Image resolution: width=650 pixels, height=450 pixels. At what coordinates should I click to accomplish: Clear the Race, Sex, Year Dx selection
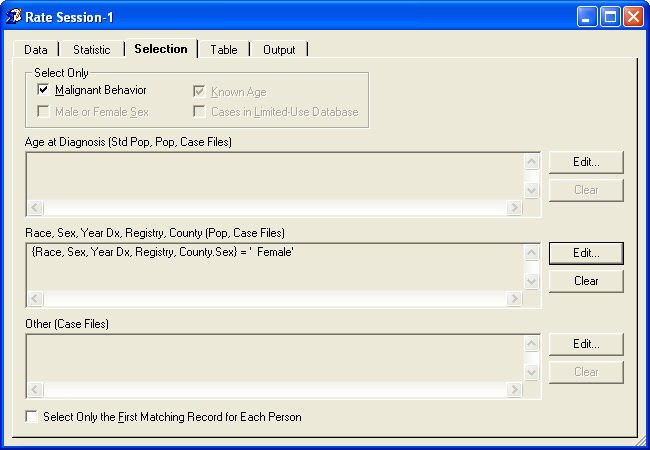(x=586, y=281)
